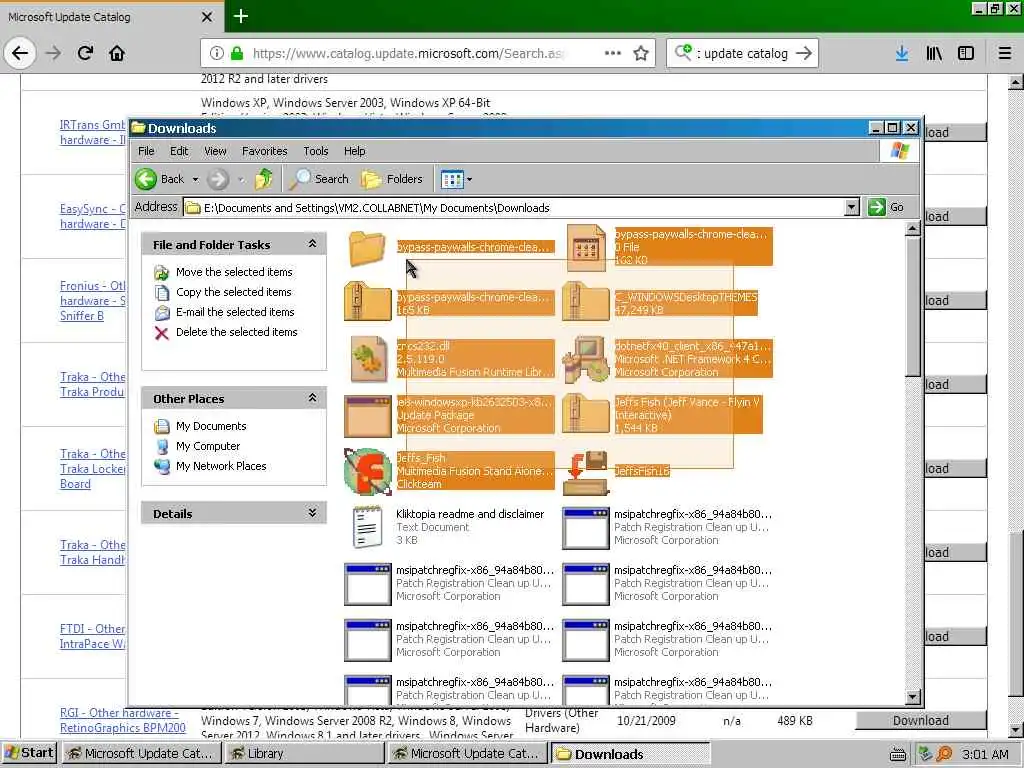The width and height of the screenshot is (1024, 768).
Task: Open Explorer Search pane
Action: (319, 179)
